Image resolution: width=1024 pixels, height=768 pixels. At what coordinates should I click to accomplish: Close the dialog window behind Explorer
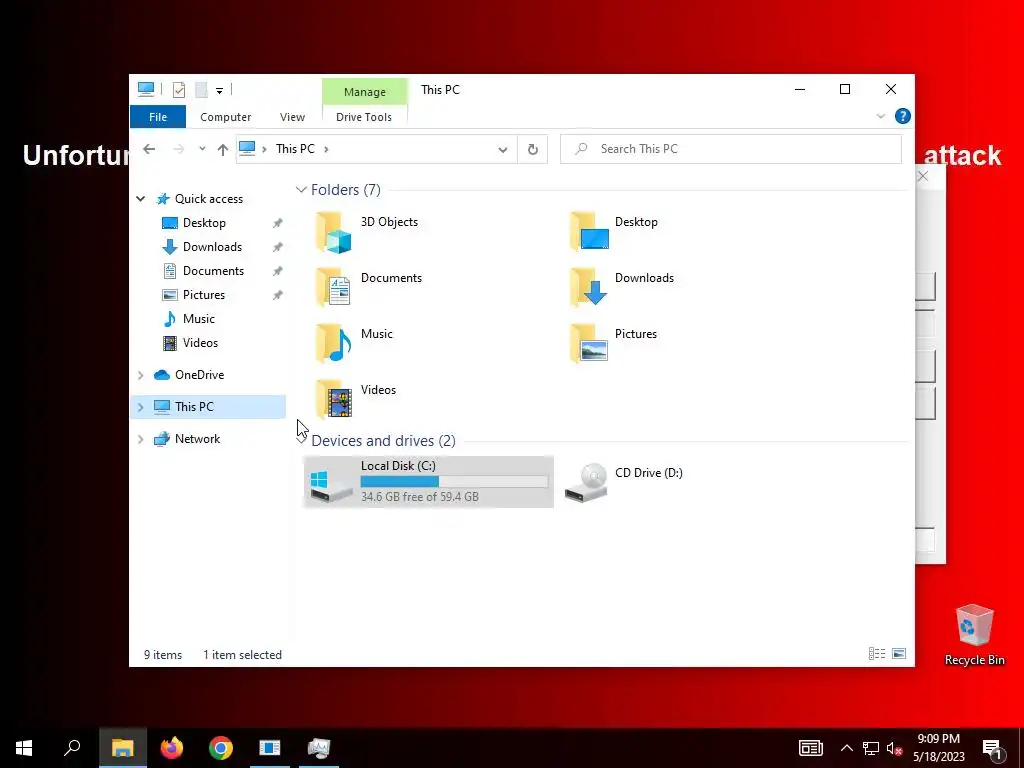[922, 176]
